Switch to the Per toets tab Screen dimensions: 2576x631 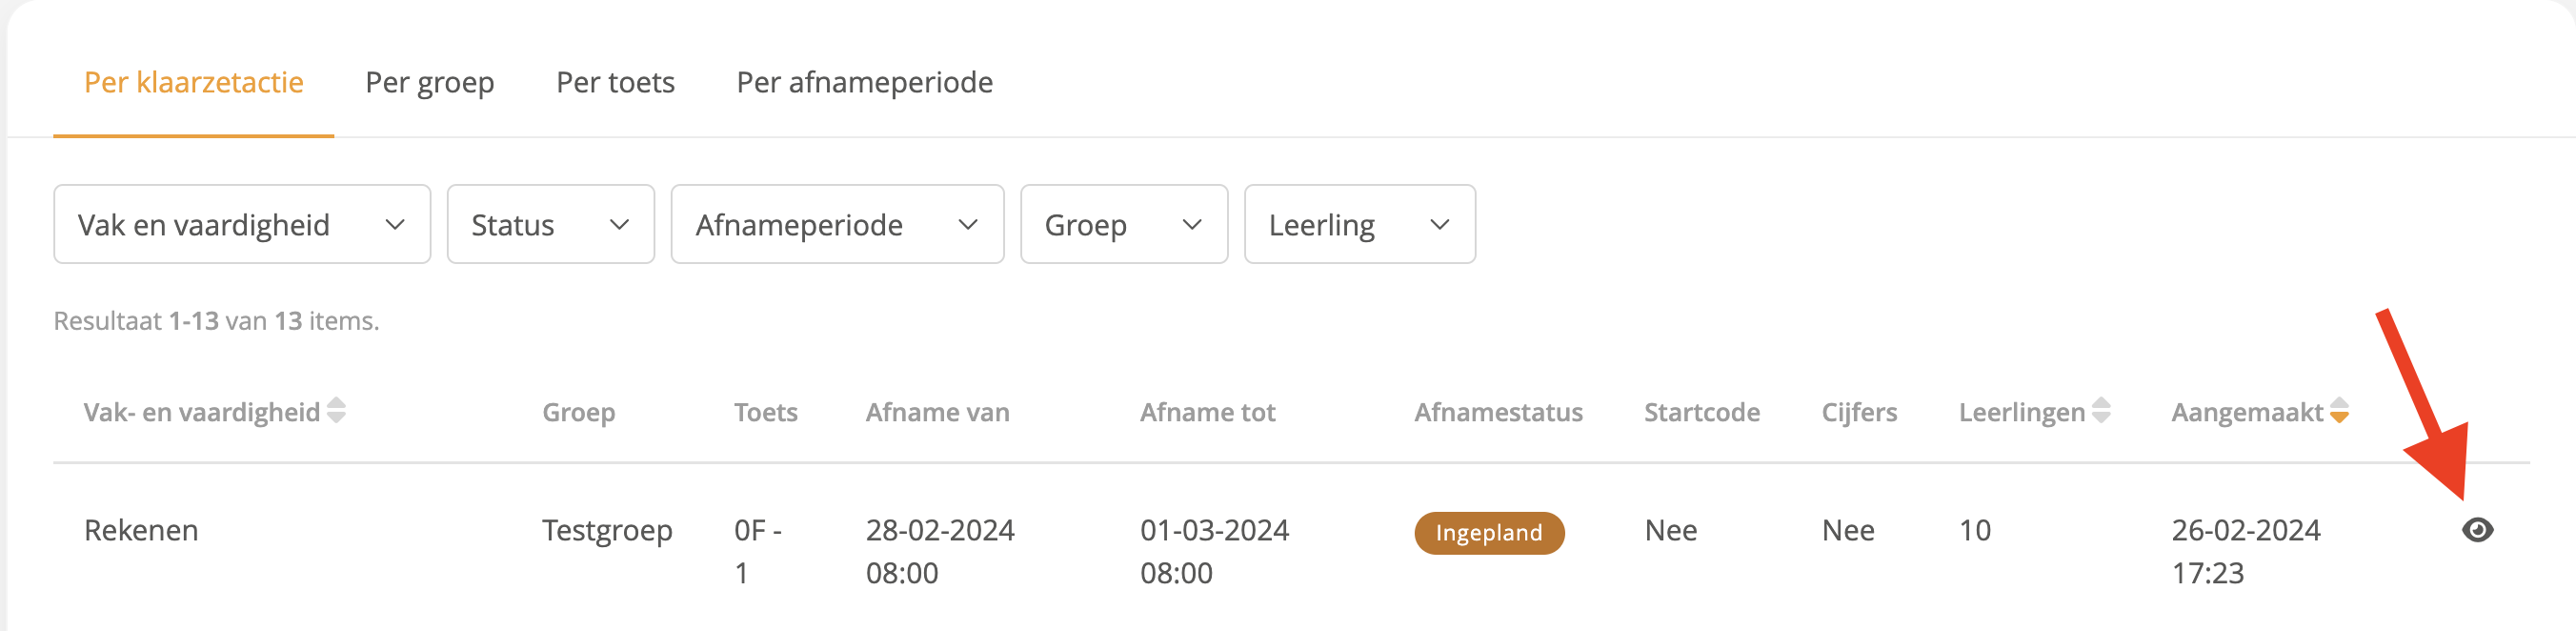point(615,82)
